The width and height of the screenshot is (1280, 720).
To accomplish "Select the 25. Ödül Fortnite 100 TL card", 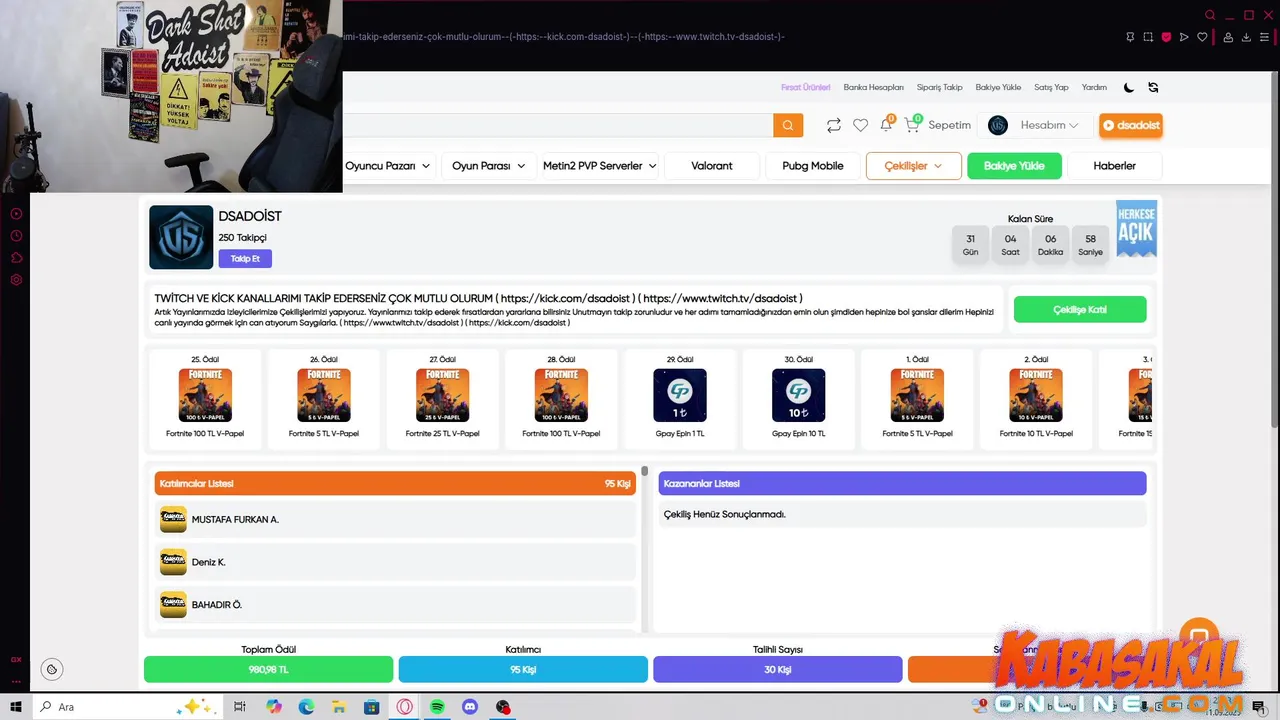I will [205, 399].
